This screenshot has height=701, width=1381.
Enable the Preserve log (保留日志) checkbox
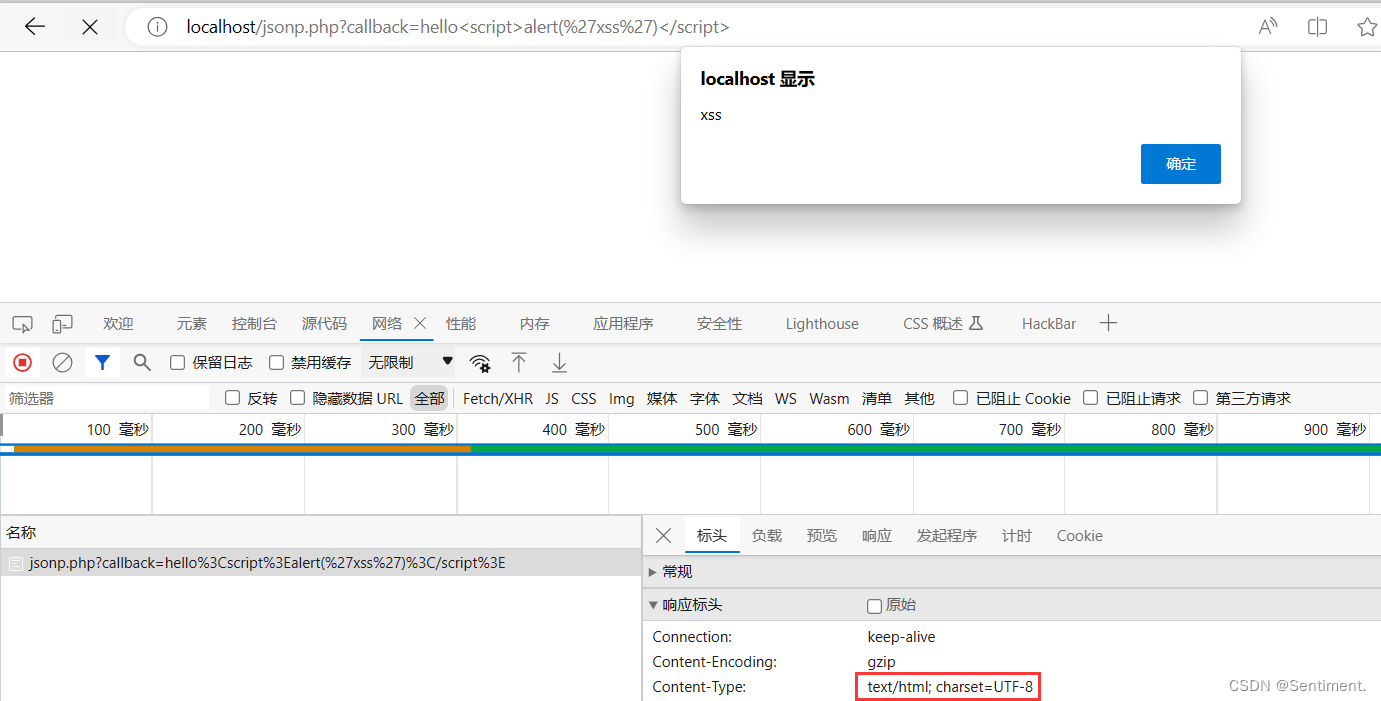[177, 363]
